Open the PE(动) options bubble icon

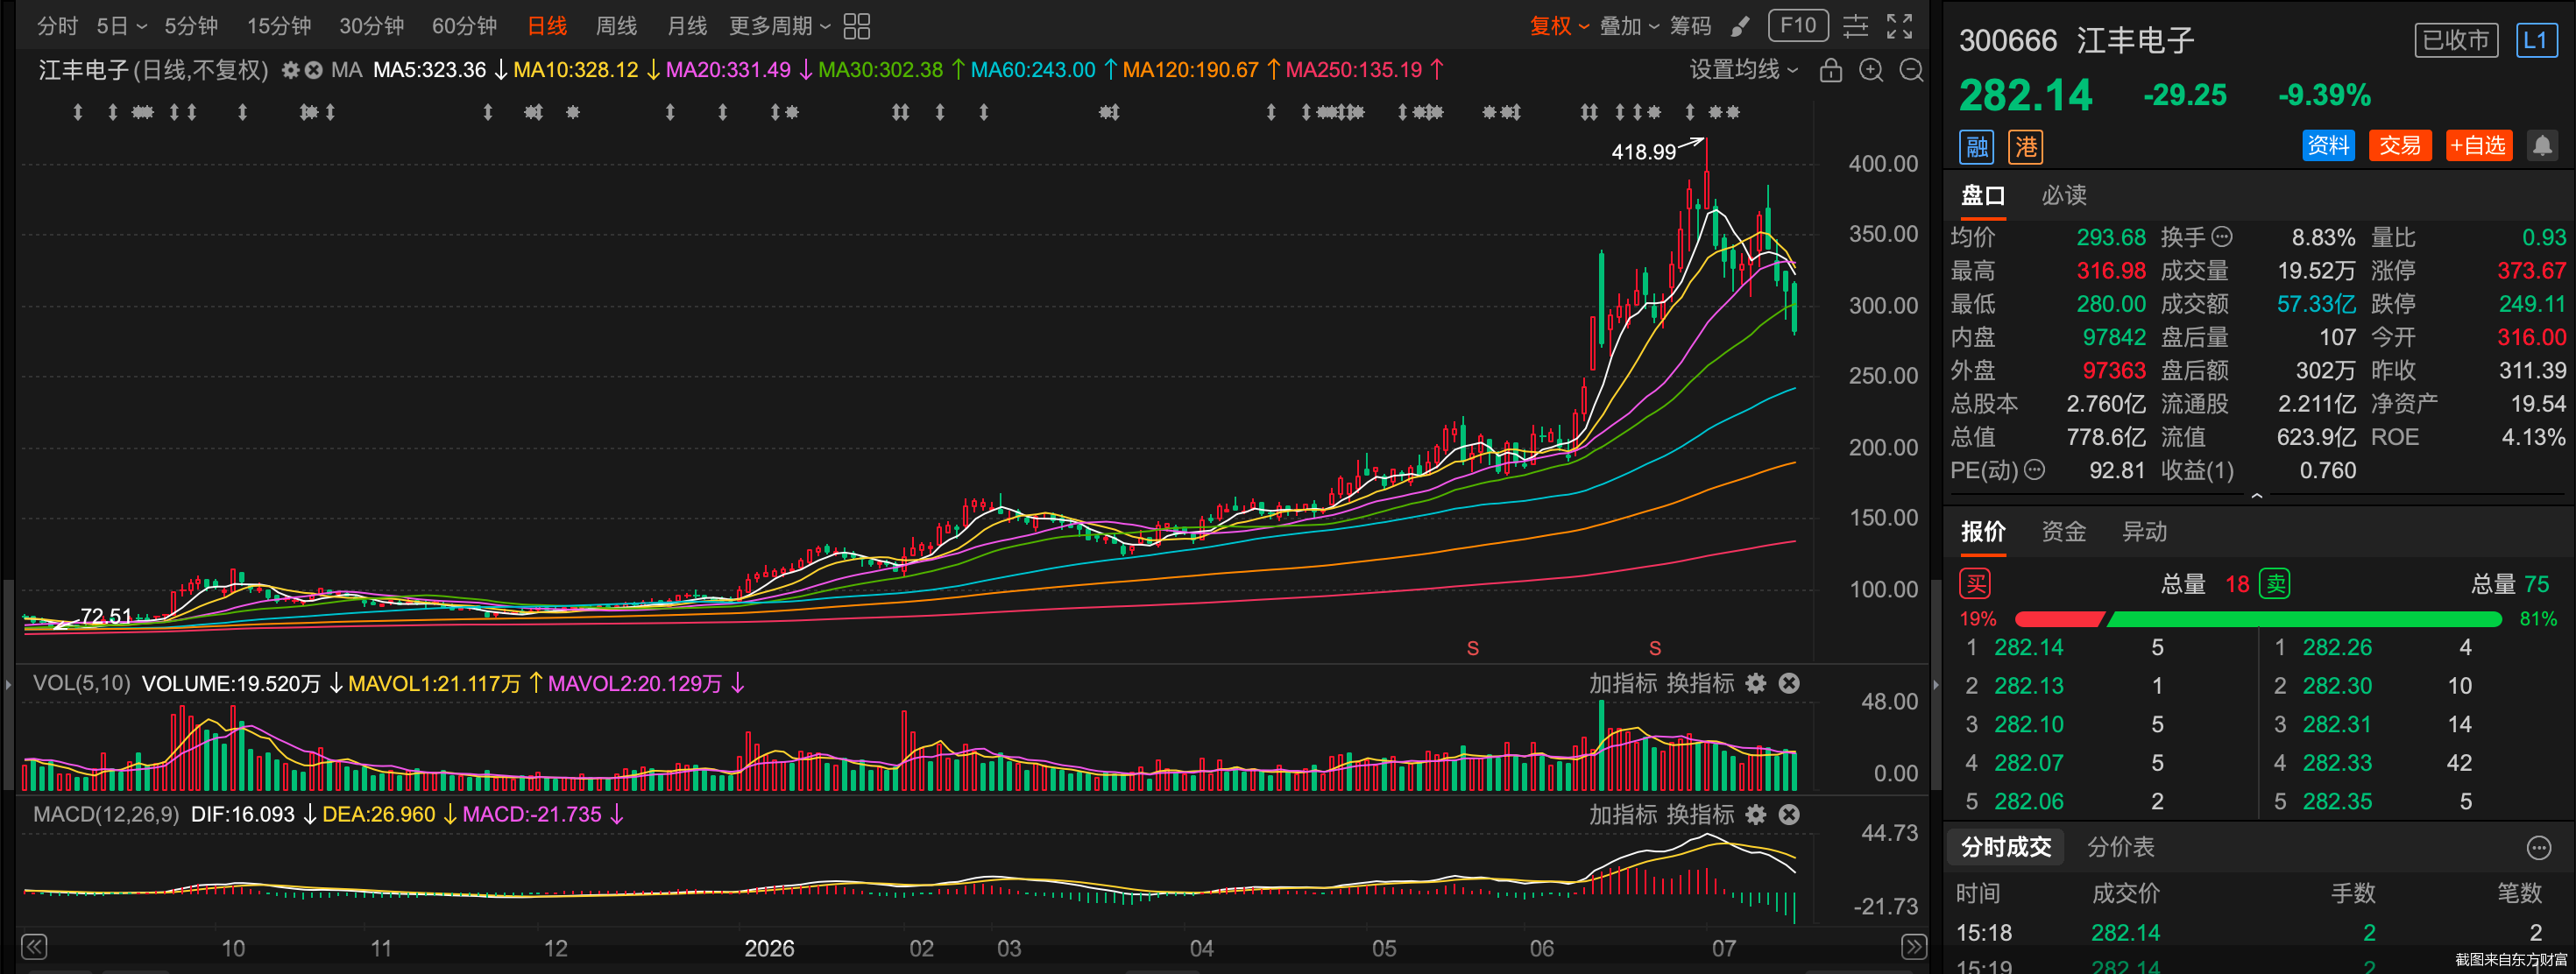(x=2034, y=469)
